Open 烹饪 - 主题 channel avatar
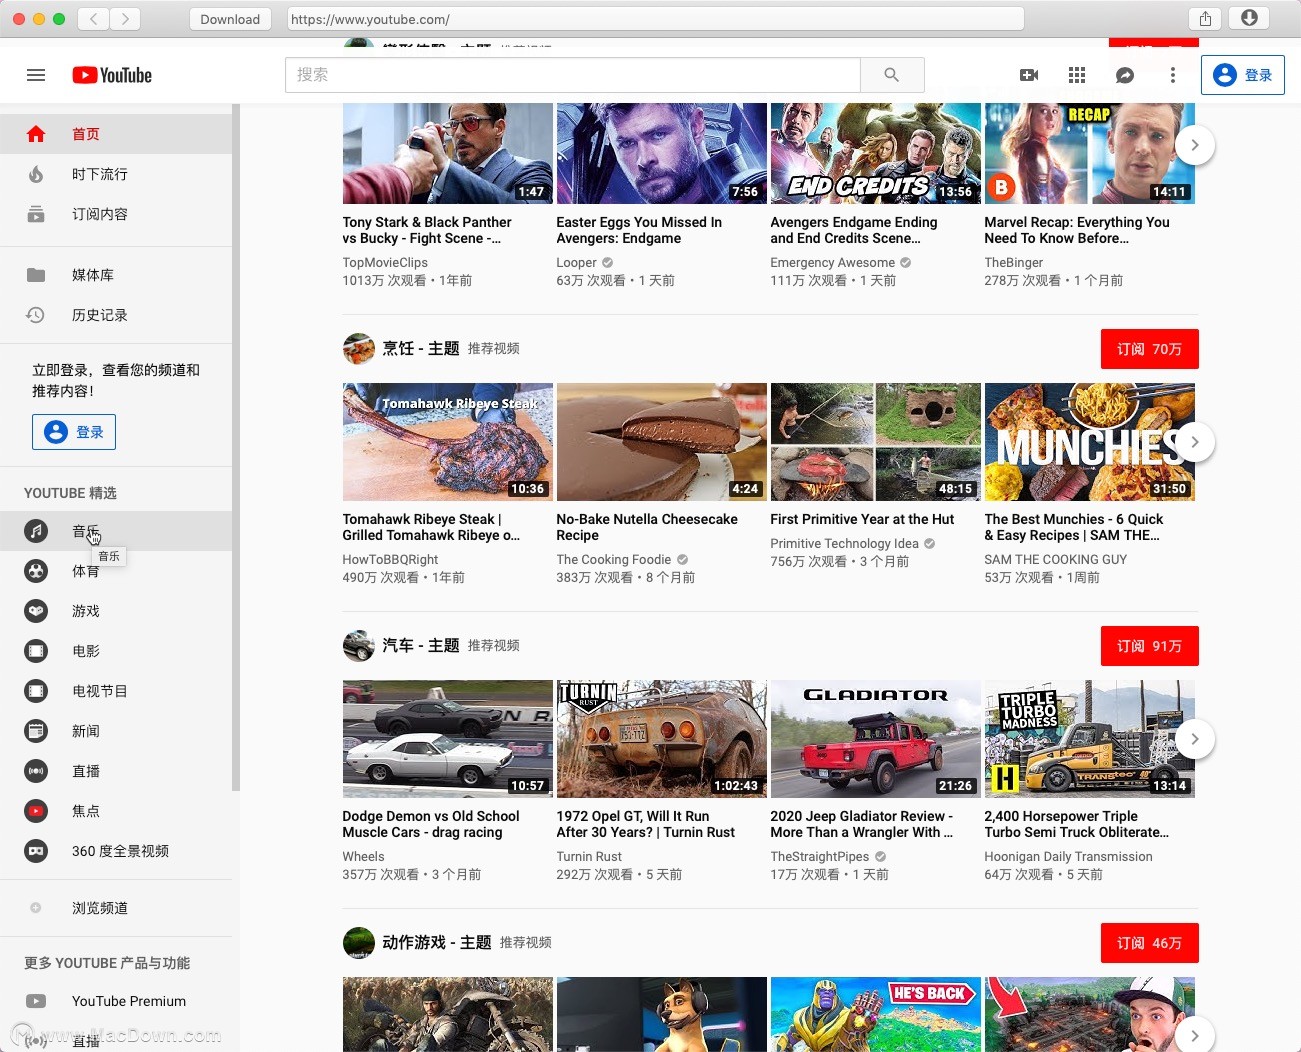This screenshot has width=1301, height=1052. click(358, 349)
